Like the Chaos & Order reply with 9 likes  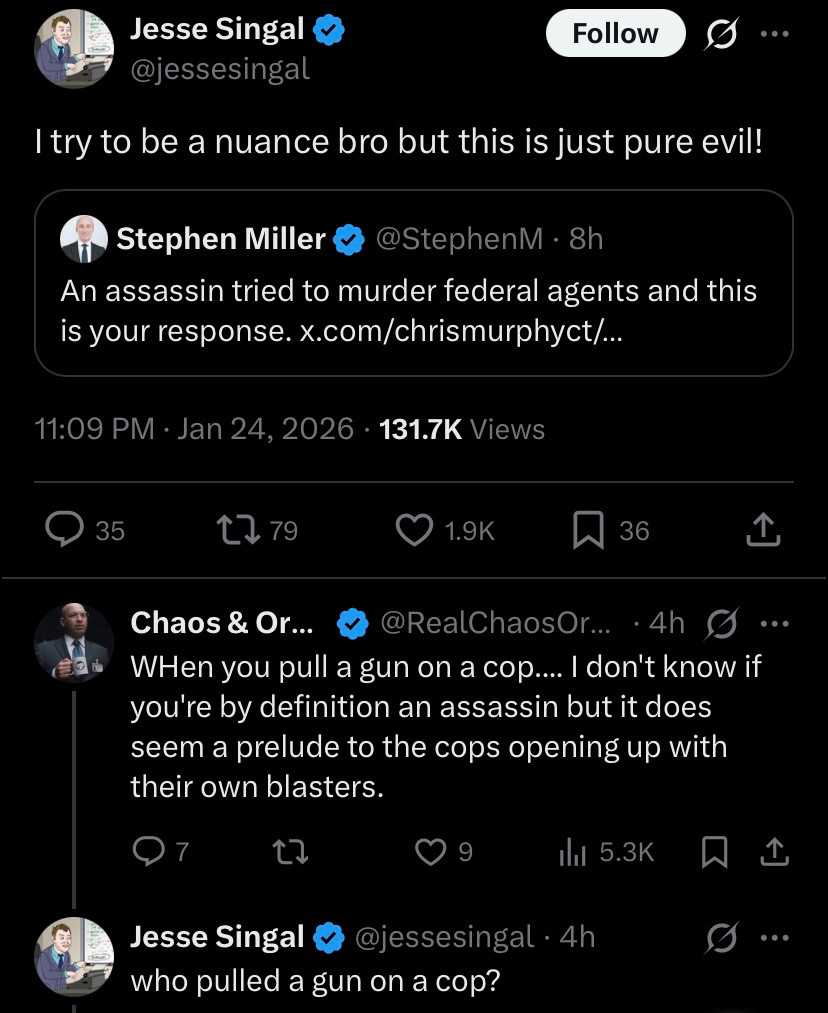(x=429, y=851)
